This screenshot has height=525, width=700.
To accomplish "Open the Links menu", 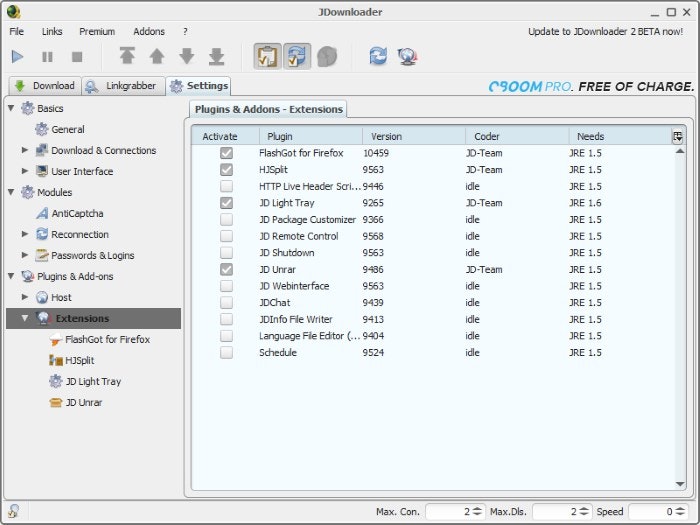I will click(x=52, y=32).
